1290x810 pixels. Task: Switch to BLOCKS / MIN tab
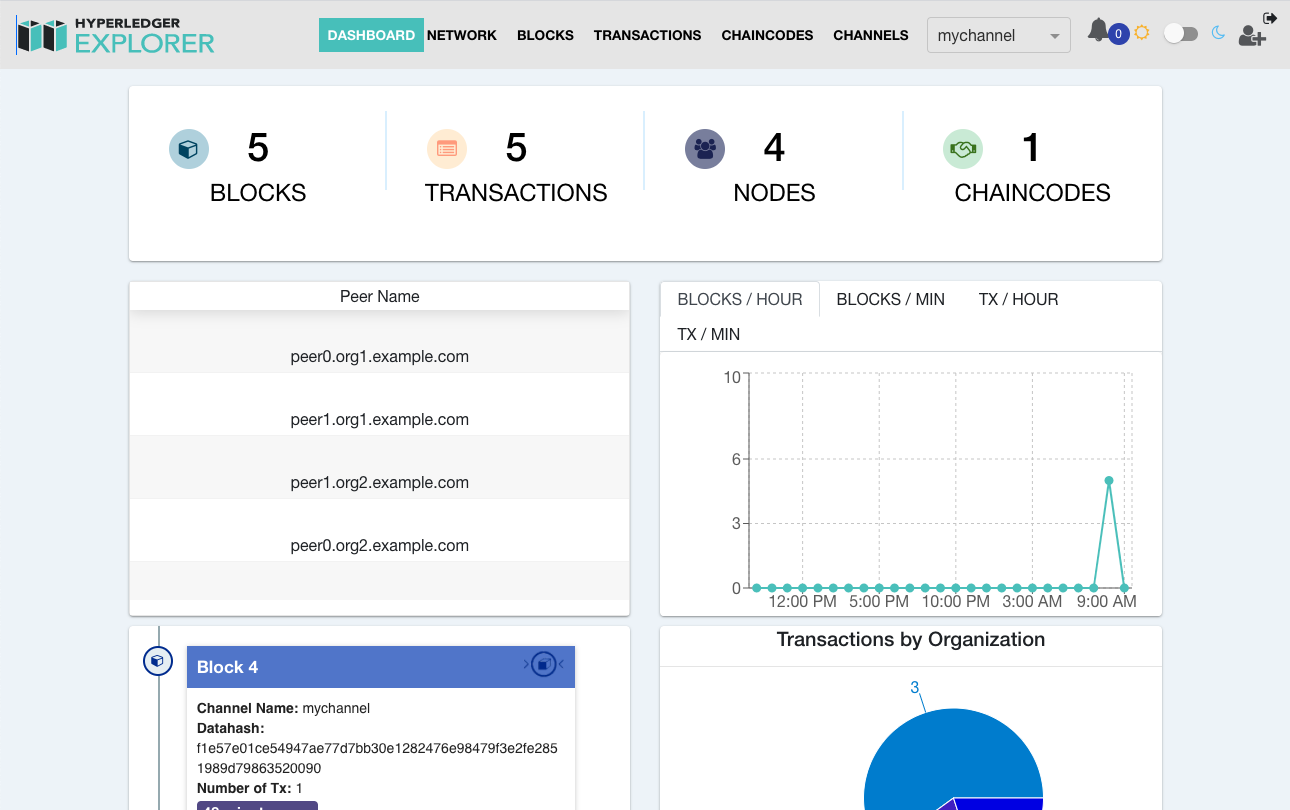pyautogui.click(x=890, y=299)
